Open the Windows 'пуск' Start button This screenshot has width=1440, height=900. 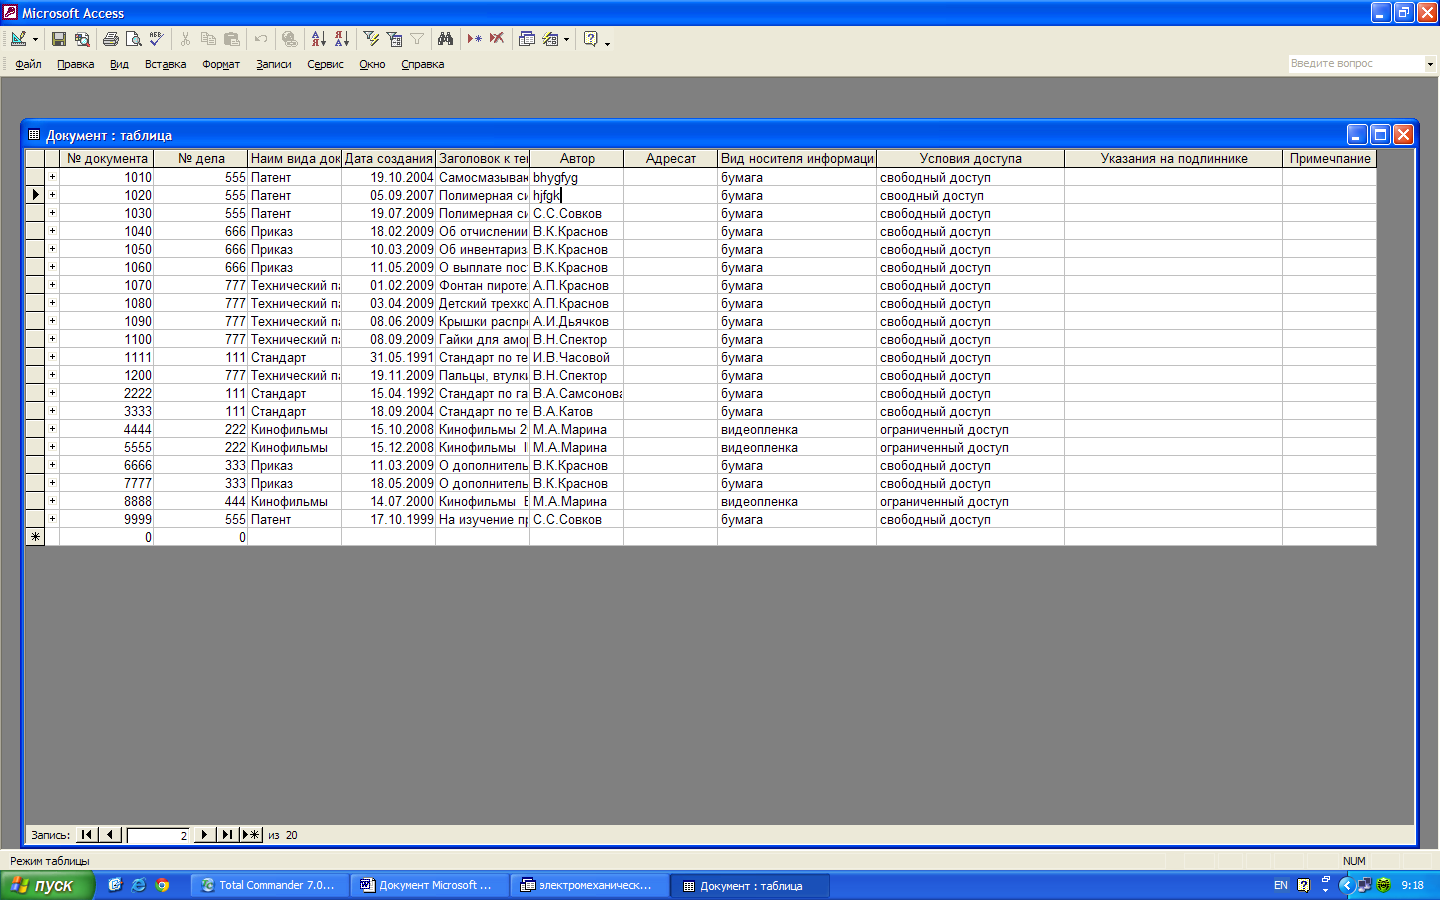pos(47,885)
